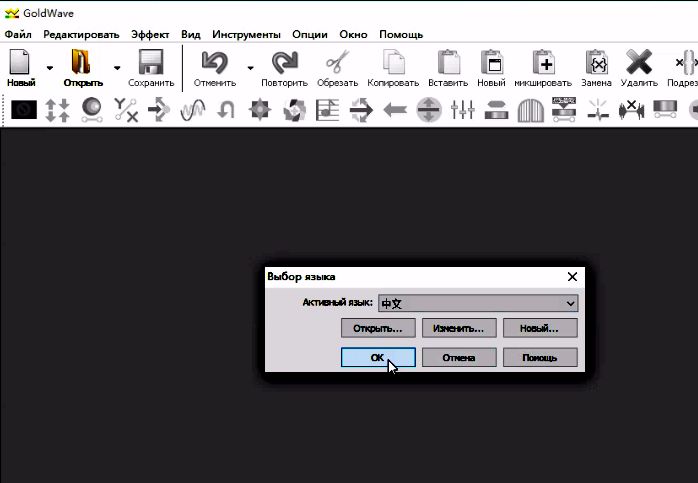Click the four-arrows effect icon in second toolbar
698x483 pixels.
(57, 110)
